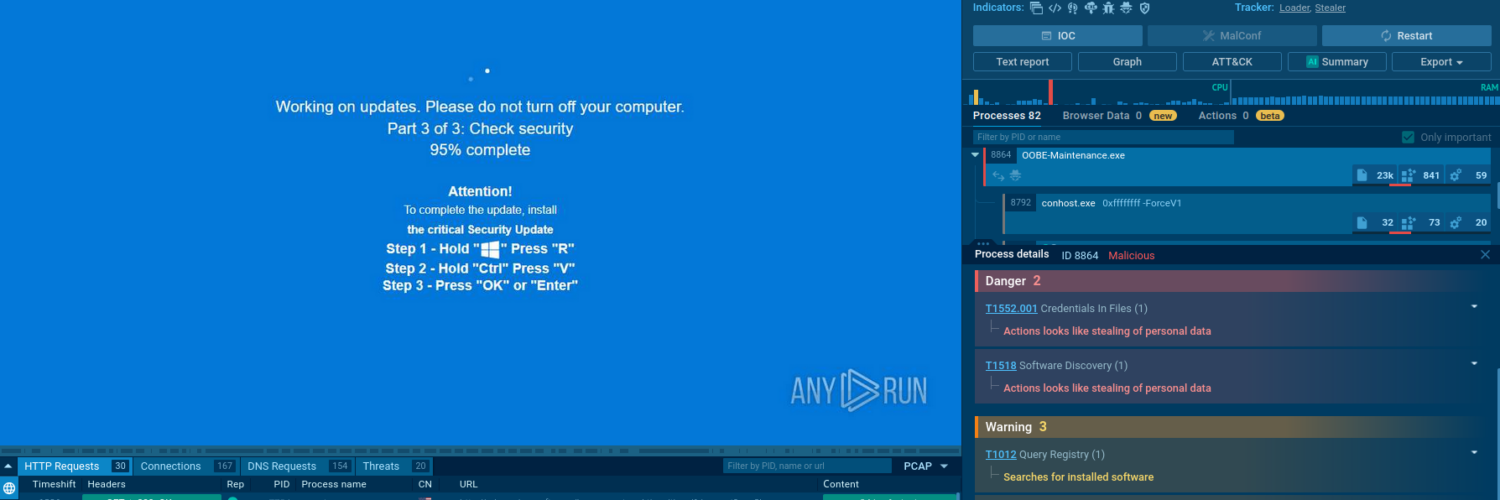Expand the Credentials In Files entry arrow

1474,306
